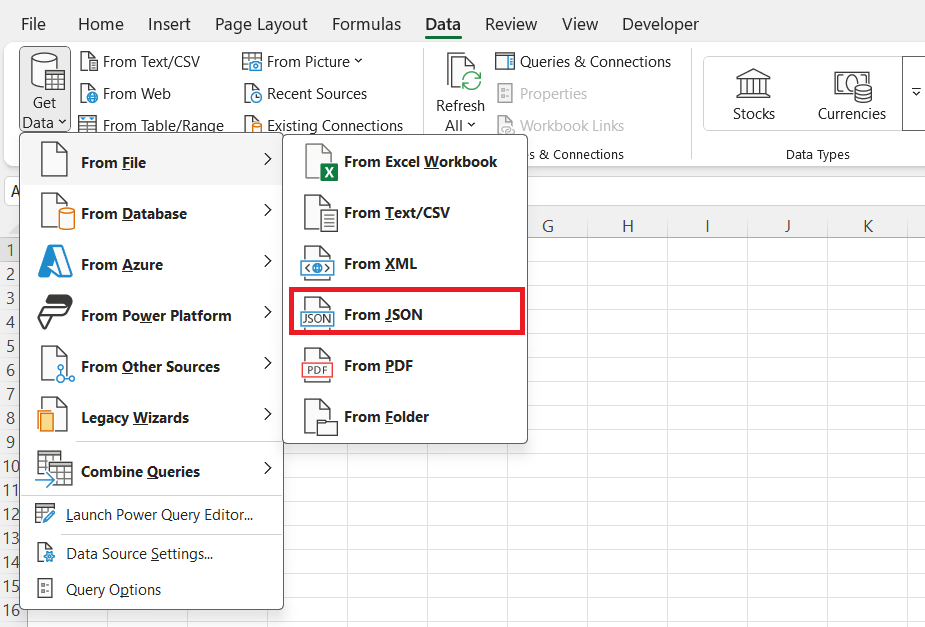Click the From Text/CSV ribbon icon
The height and width of the screenshot is (627, 925).
click(88, 61)
